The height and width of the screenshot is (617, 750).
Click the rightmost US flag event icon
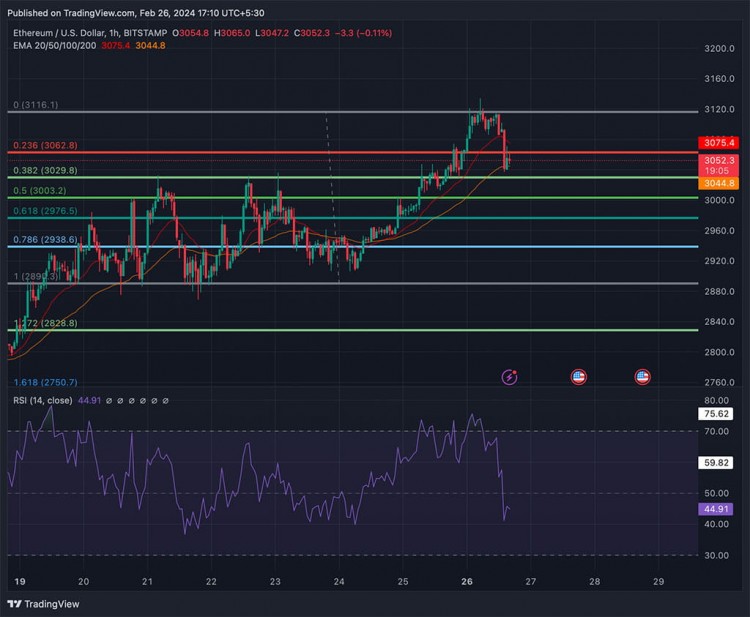[643, 377]
